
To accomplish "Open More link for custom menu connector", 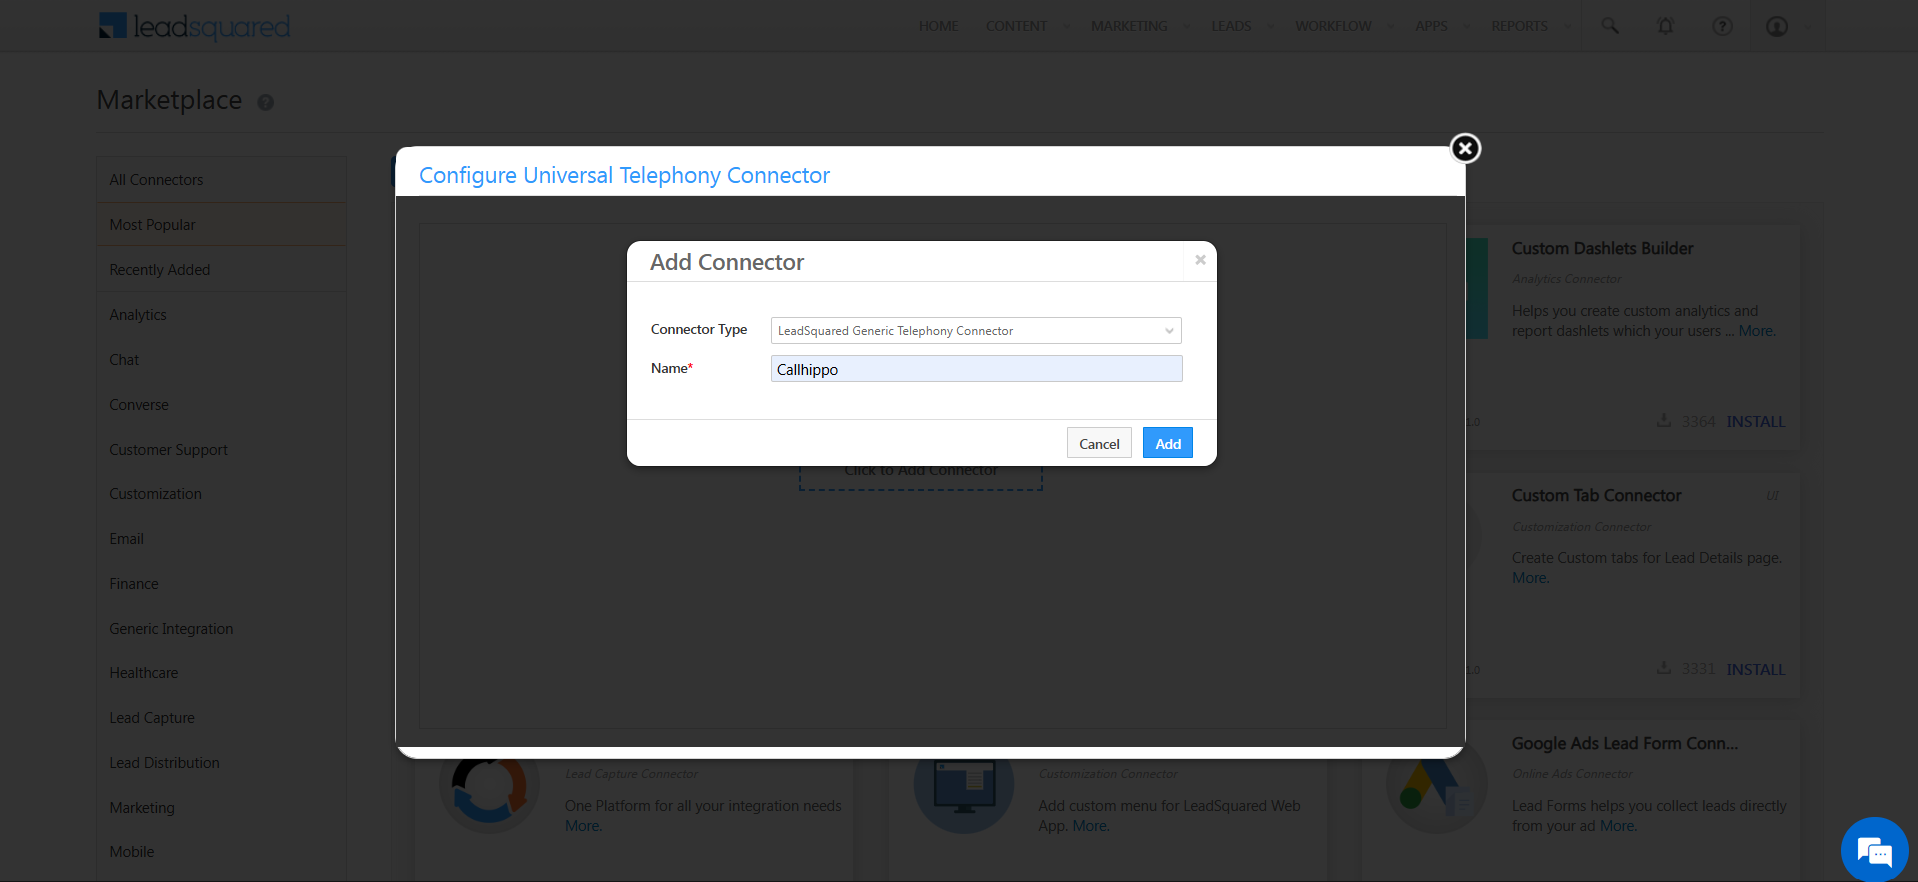I will [1091, 826].
